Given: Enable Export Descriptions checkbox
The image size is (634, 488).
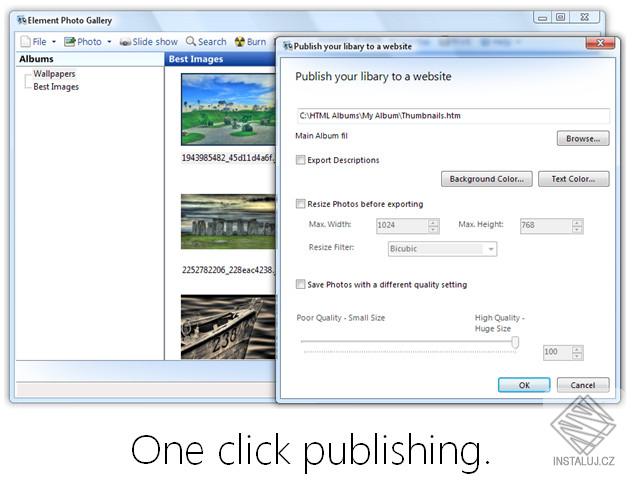Looking at the screenshot, I should 300,160.
